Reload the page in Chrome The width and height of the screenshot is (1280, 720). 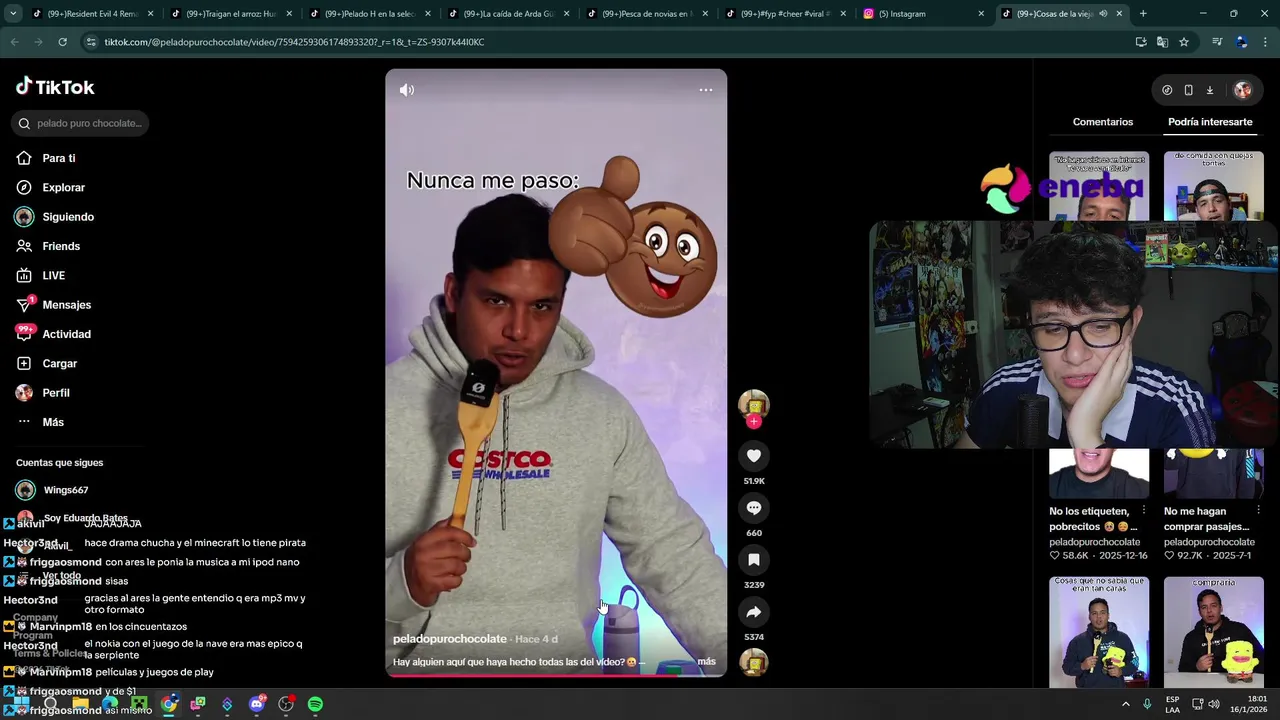click(x=62, y=42)
